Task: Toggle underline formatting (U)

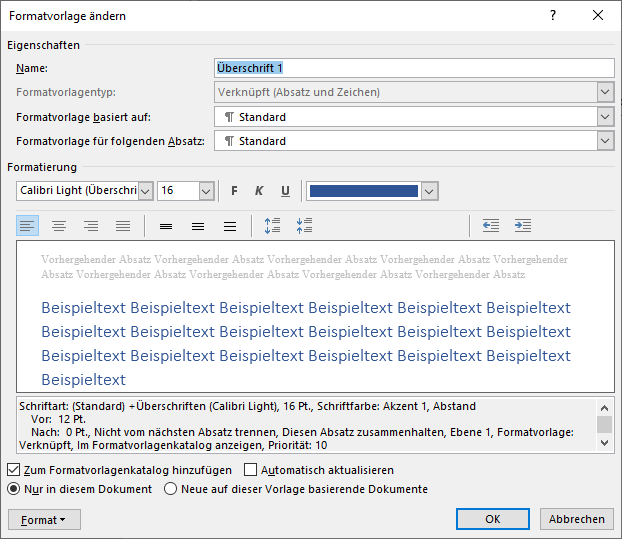Action: point(285,191)
